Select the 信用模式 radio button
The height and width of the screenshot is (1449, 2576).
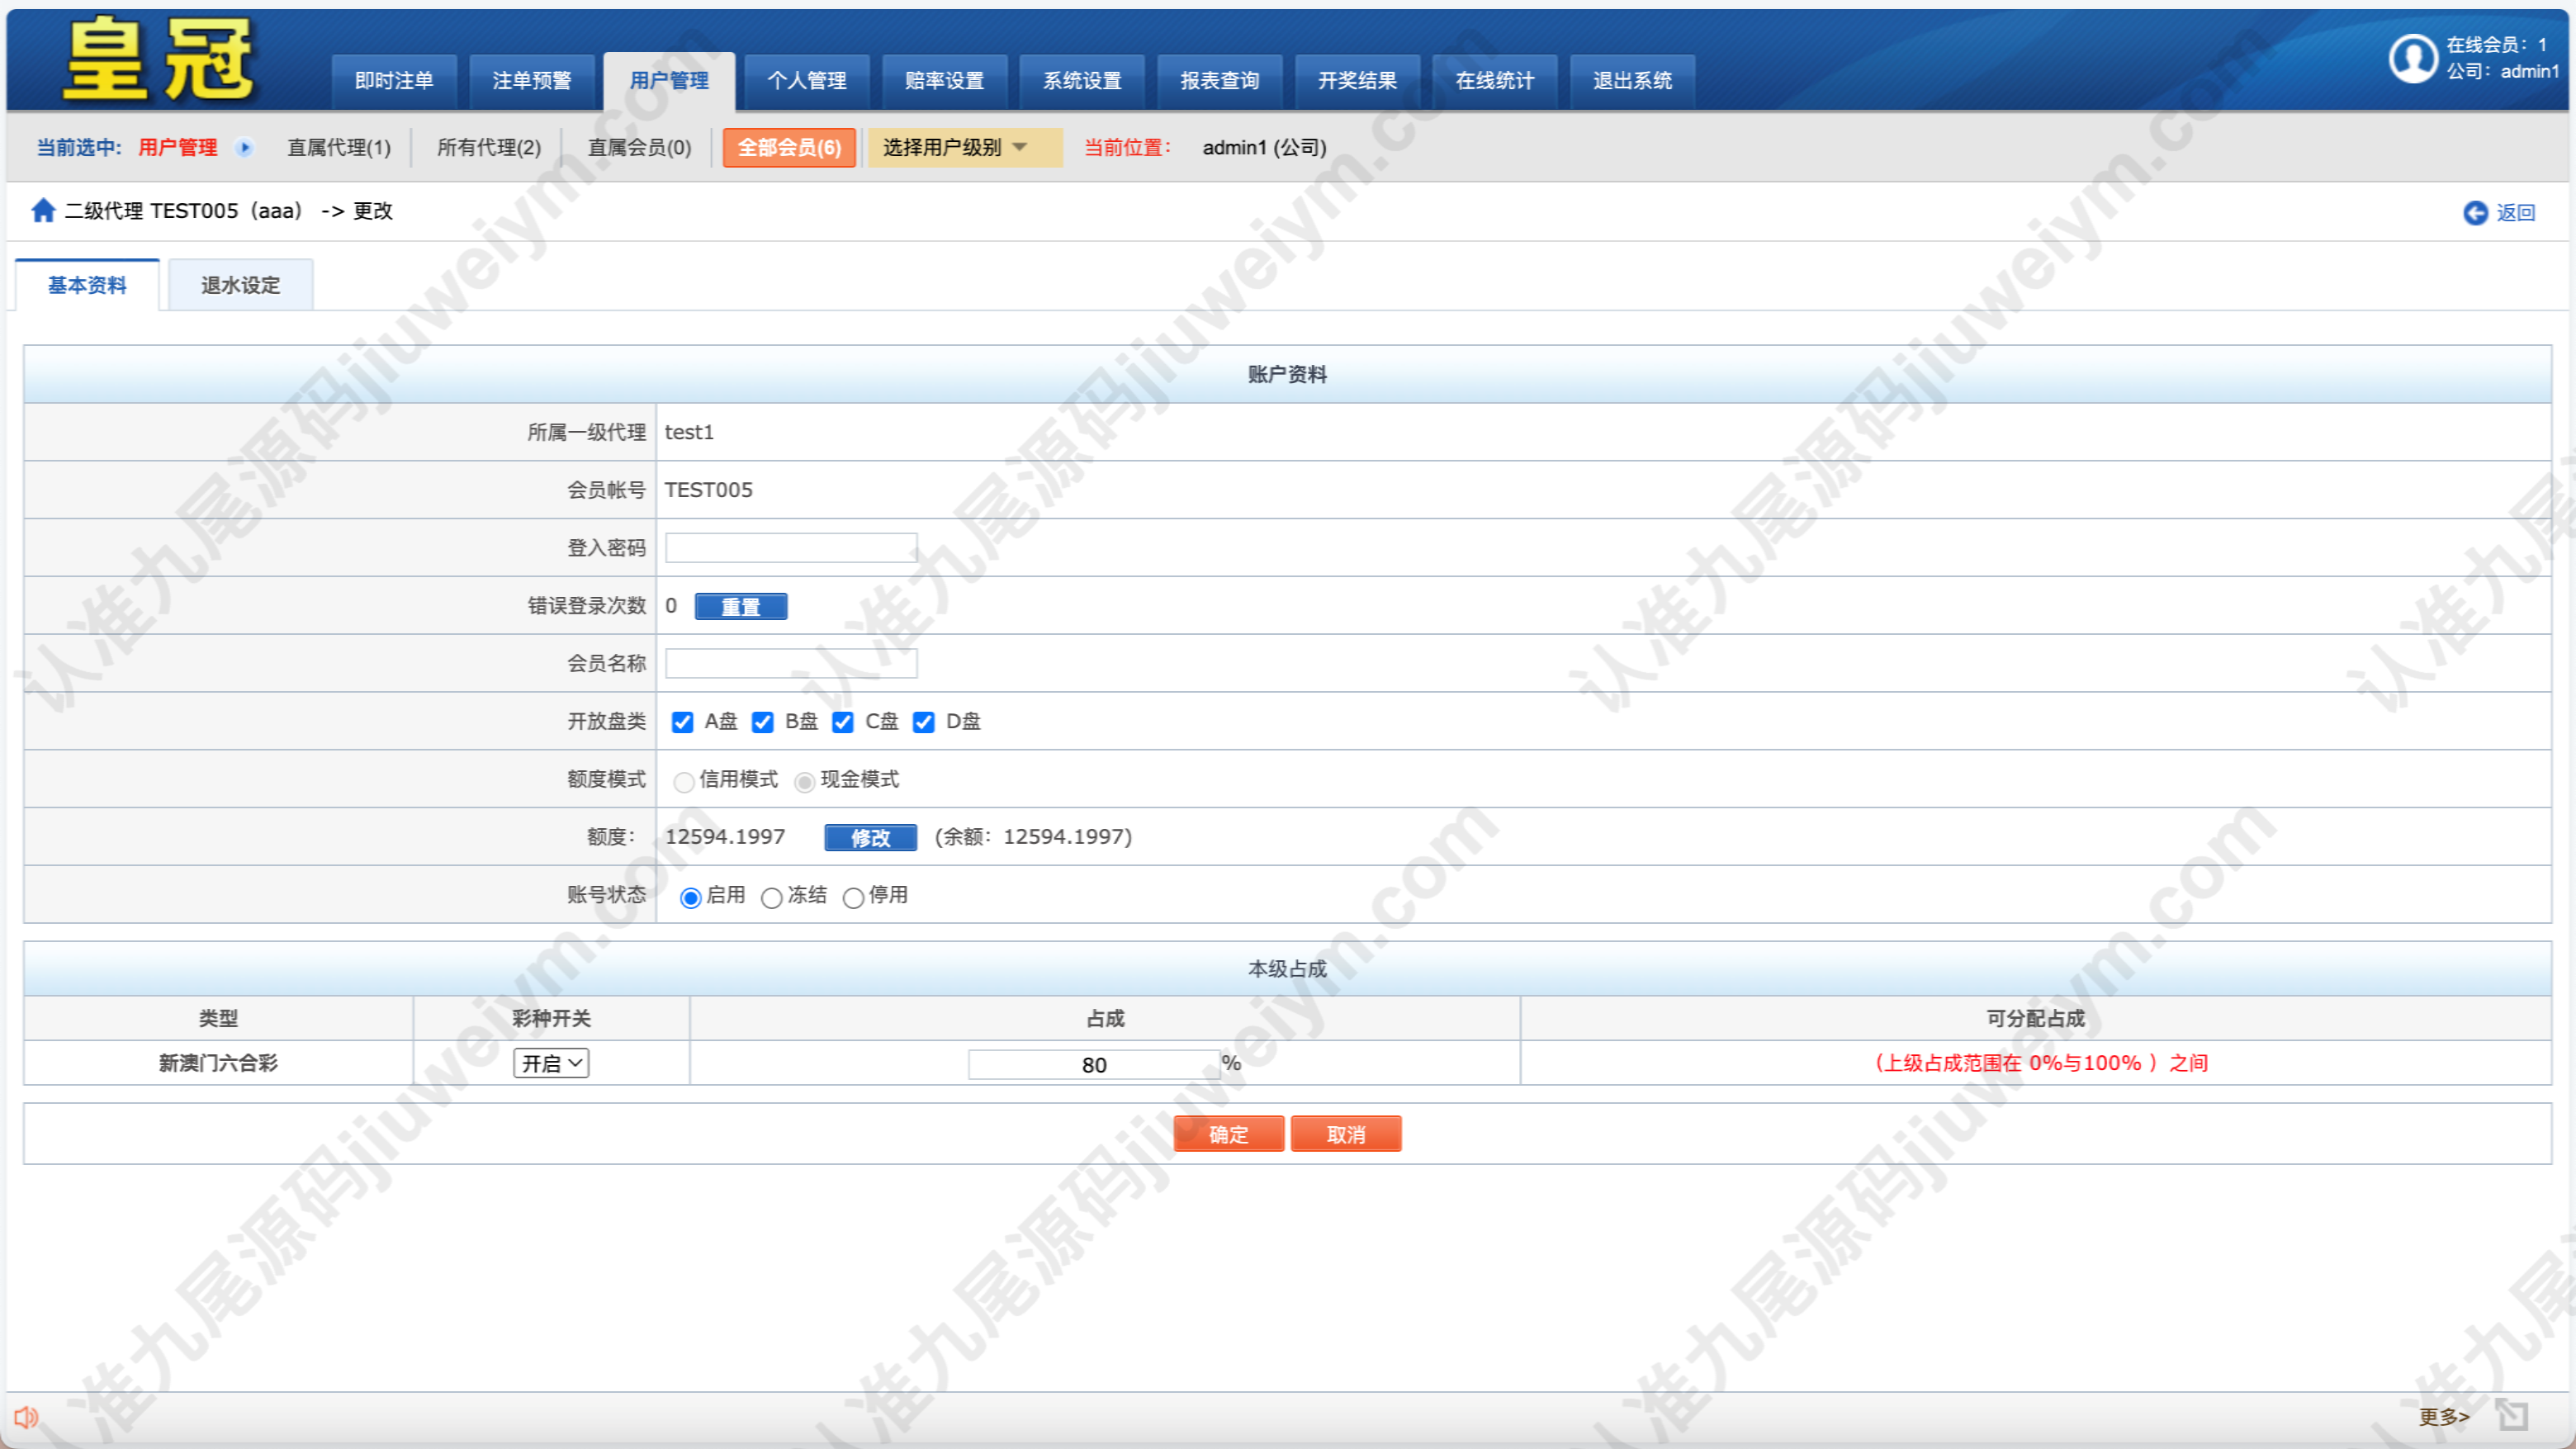[x=684, y=782]
